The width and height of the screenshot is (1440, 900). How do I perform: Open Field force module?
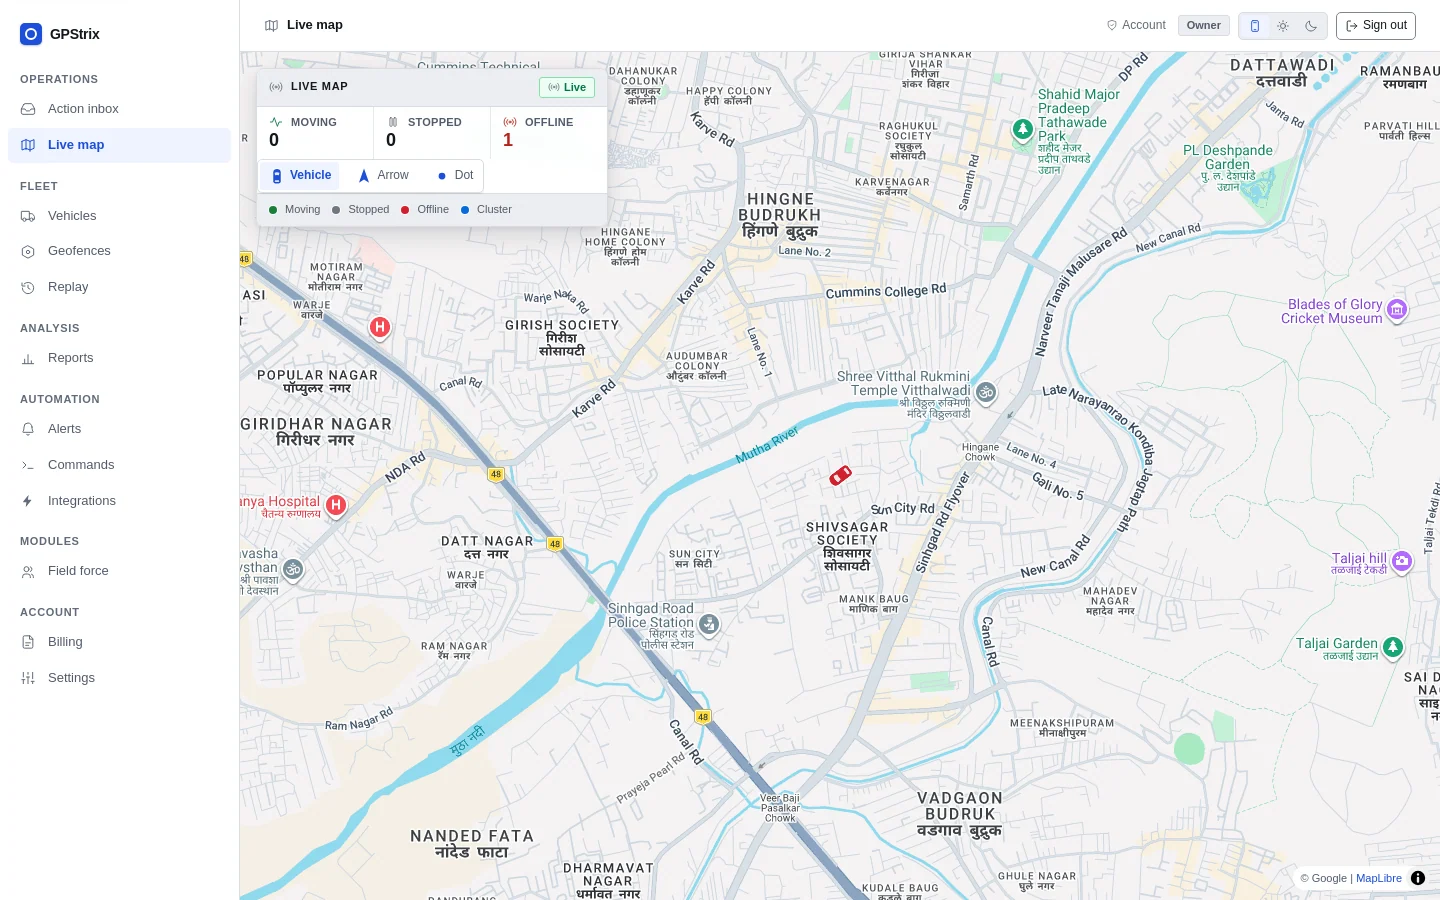(x=119, y=571)
